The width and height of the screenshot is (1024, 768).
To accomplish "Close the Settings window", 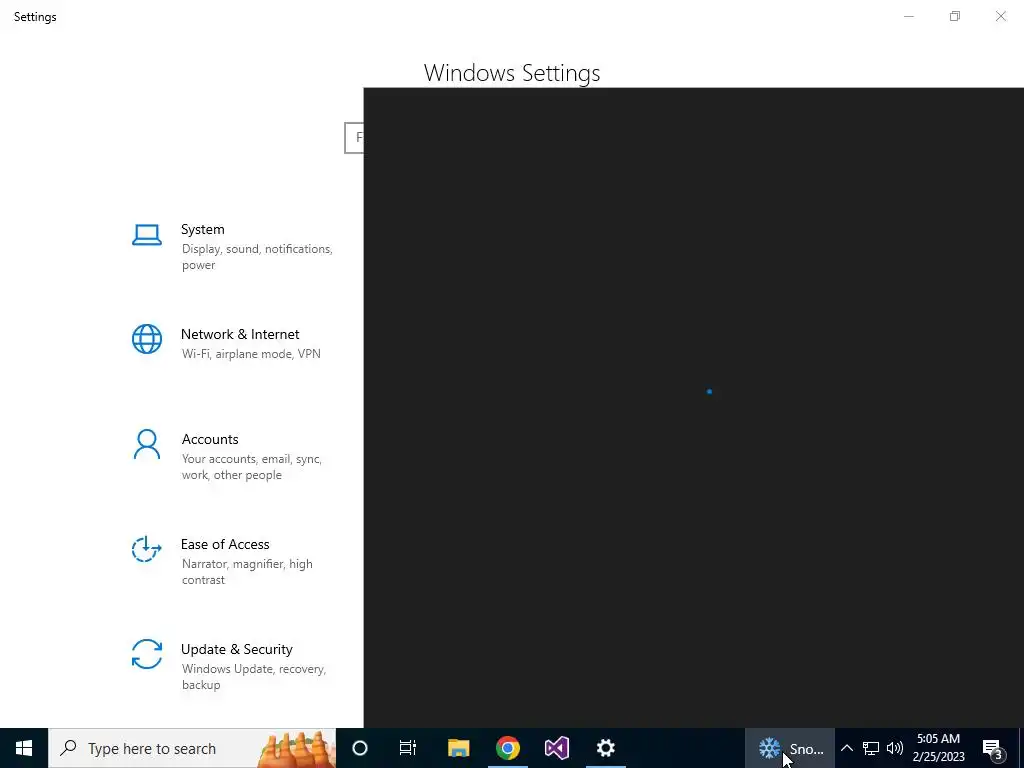I will click(x=1000, y=16).
